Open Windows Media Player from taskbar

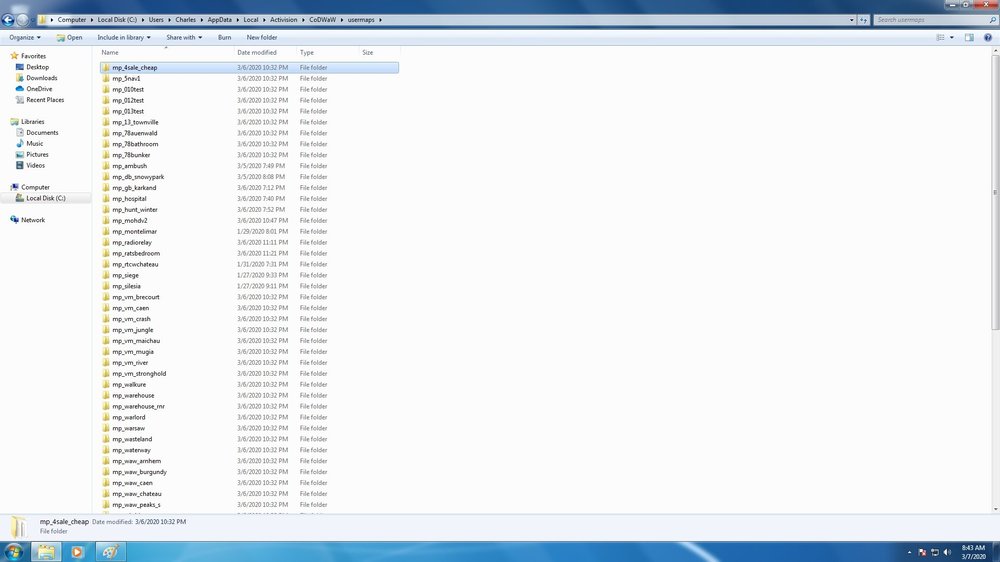(78, 551)
